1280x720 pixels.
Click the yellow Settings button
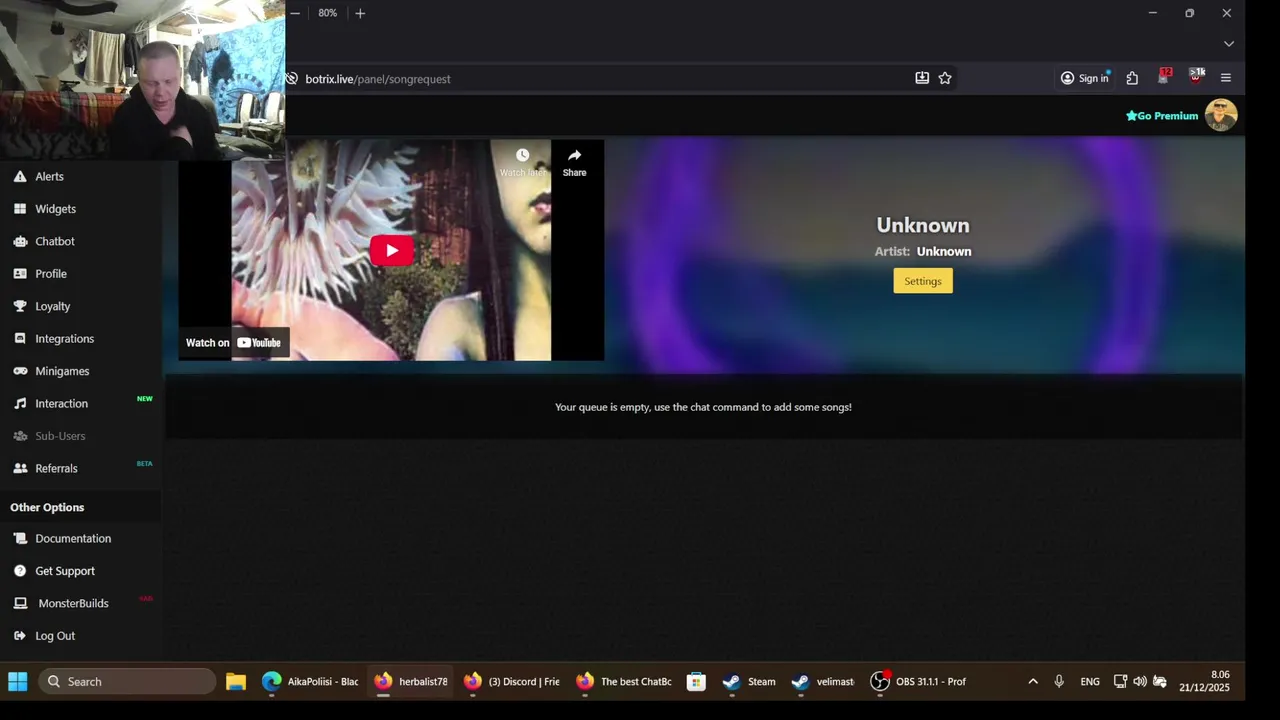click(923, 281)
